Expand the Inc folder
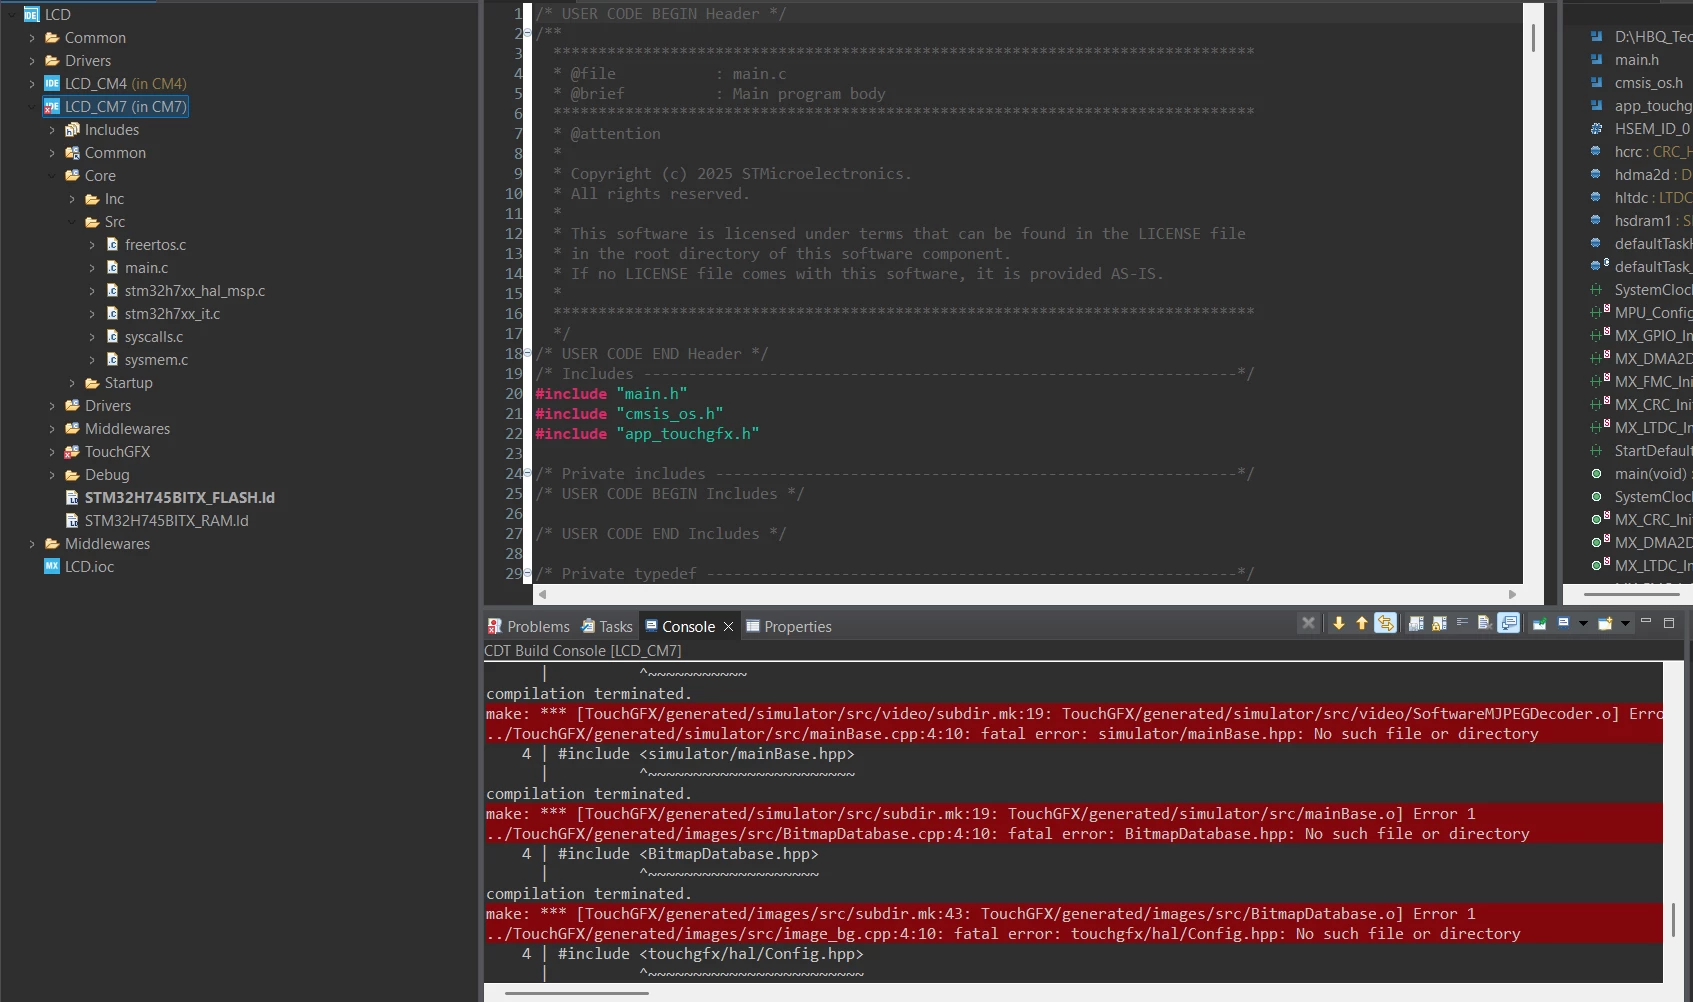The height and width of the screenshot is (1002, 1693). [x=72, y=199]
